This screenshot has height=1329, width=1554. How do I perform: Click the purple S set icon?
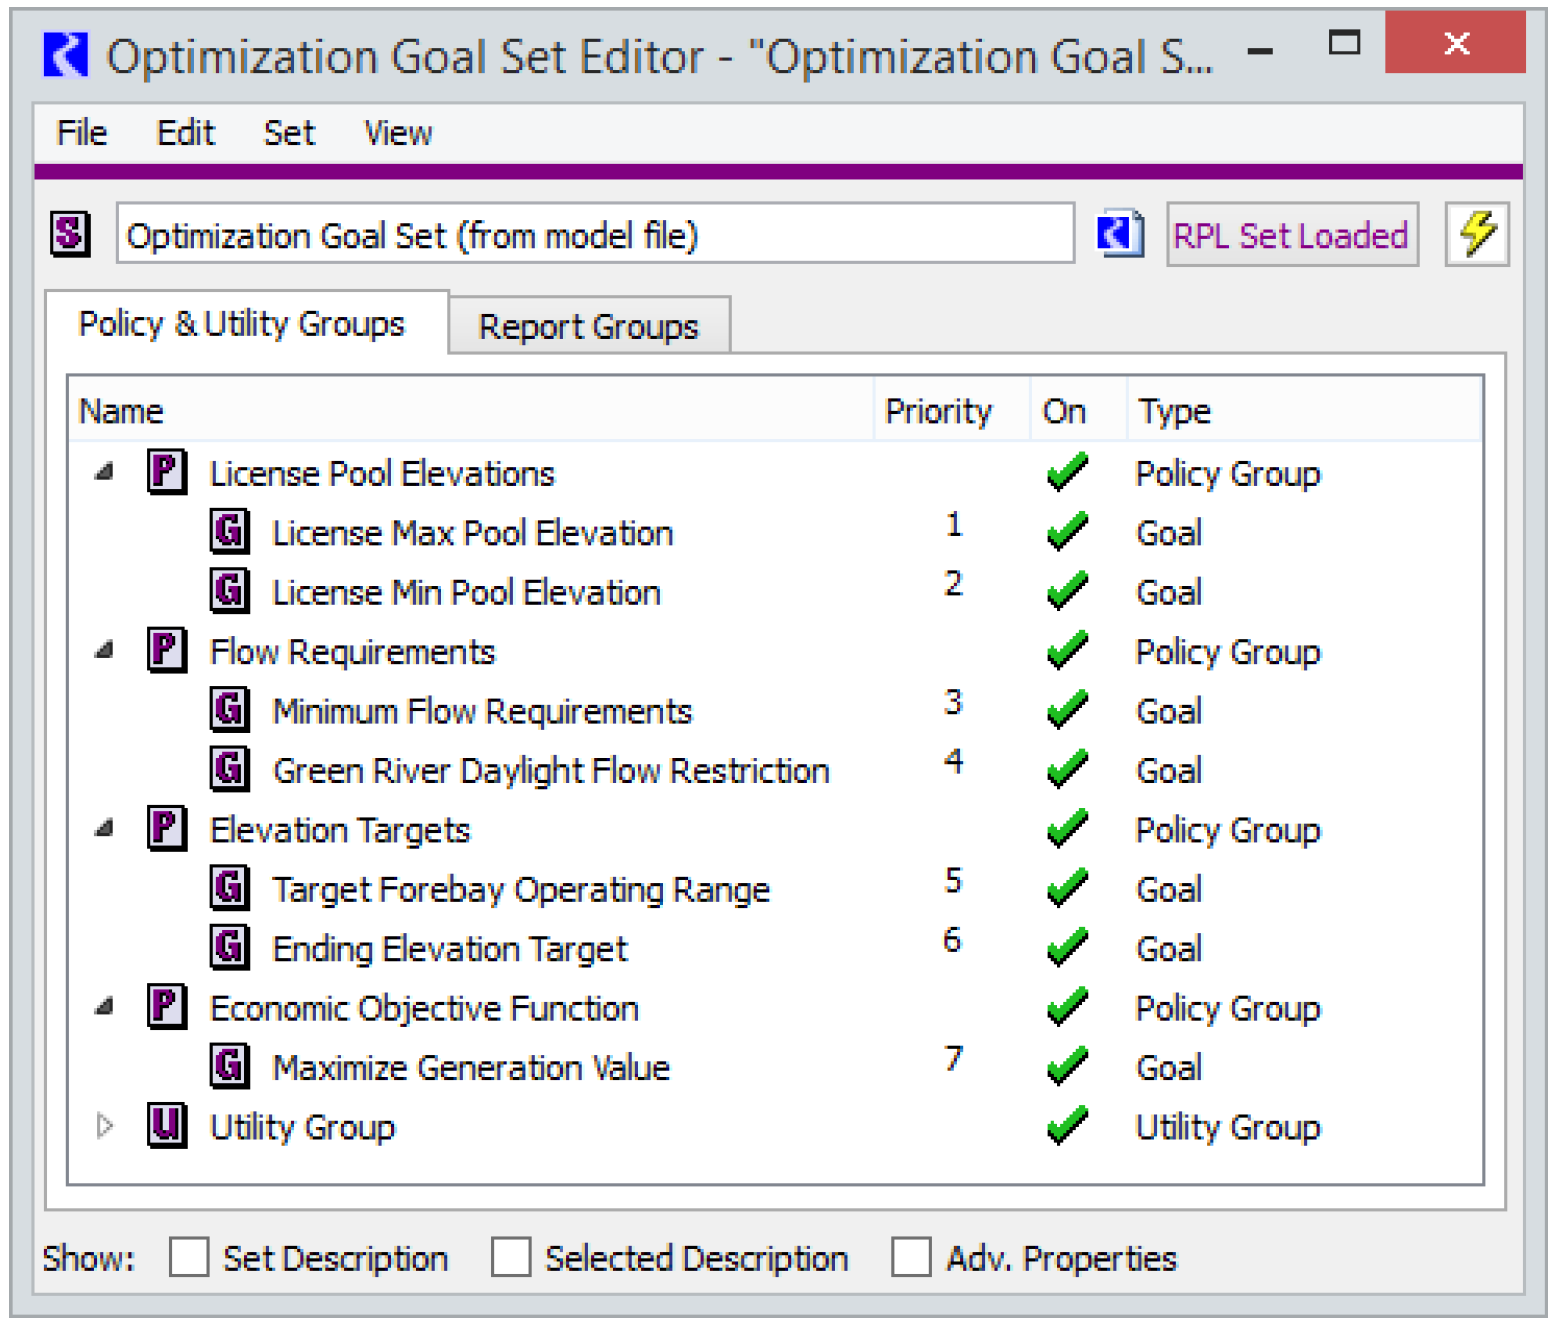coord(70,234)
